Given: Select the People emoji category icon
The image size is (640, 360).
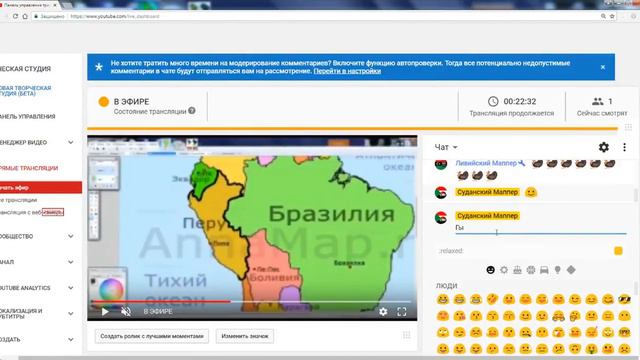Looking at the screenshot, I should click(491, 270).
